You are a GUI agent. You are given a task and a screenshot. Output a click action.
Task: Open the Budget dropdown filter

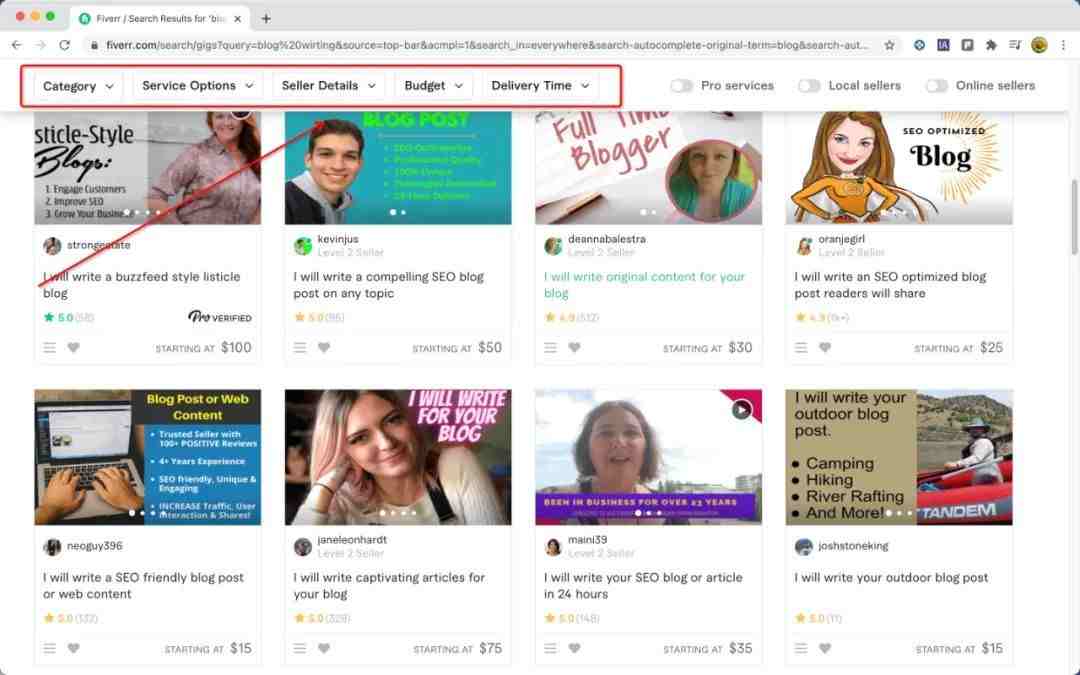coord(433,86)
